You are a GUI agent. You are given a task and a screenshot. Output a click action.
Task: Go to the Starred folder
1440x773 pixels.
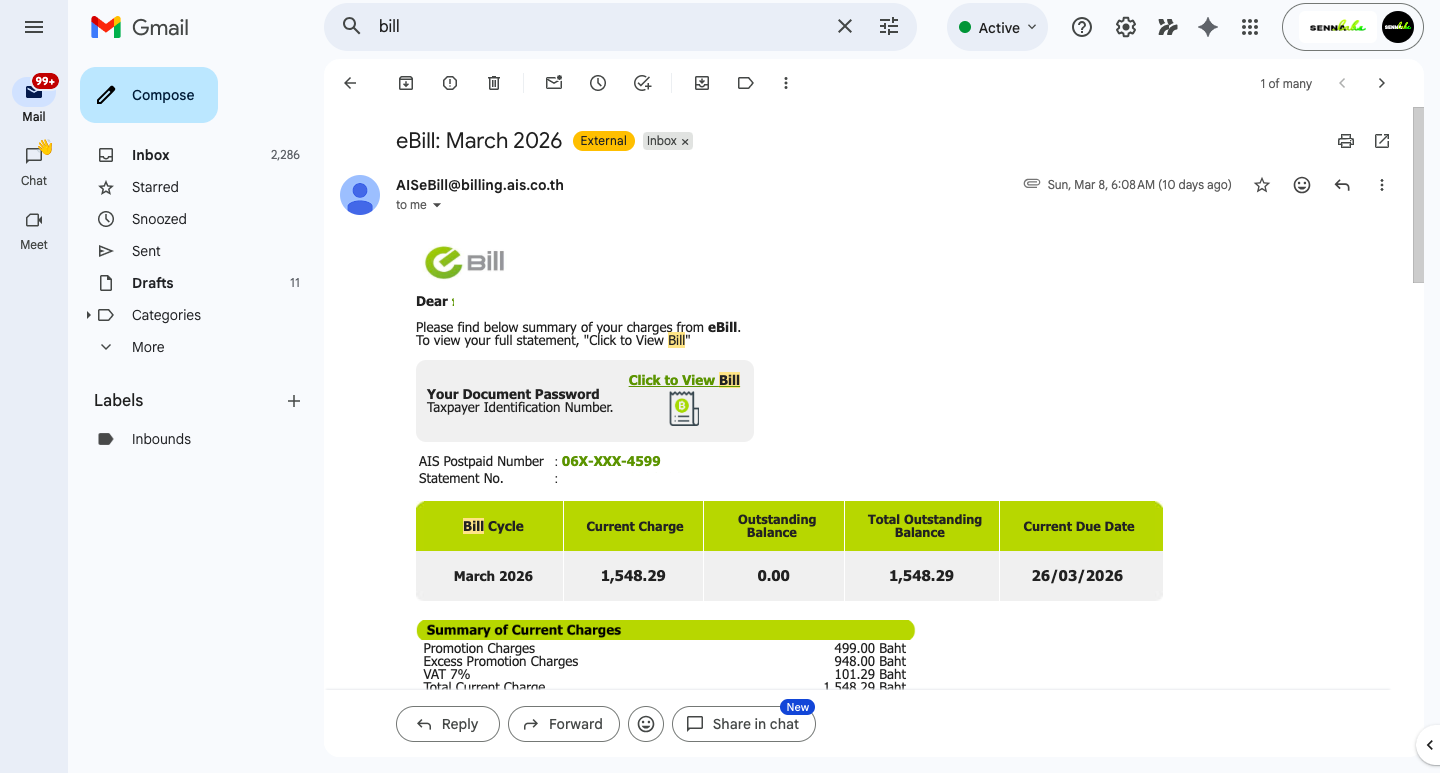click(x=155, y=187)
